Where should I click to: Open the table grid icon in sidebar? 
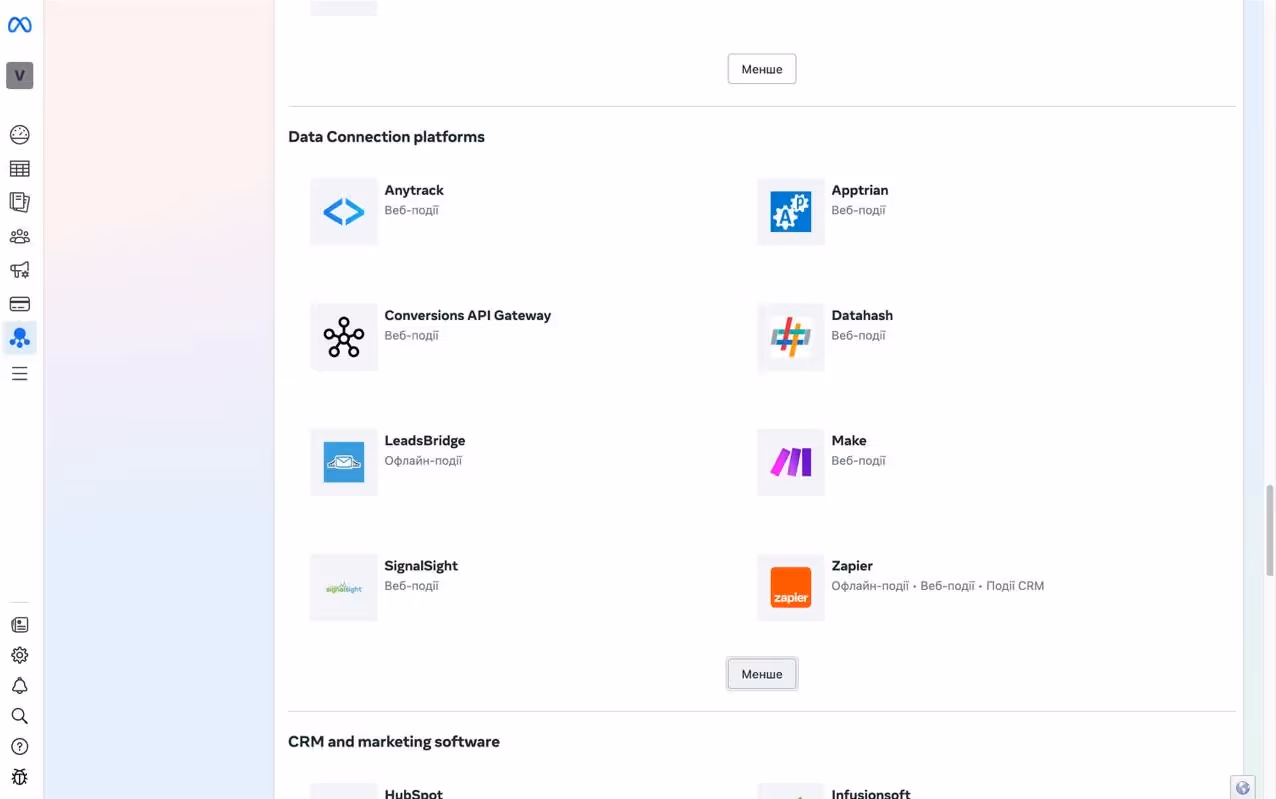(19, 169)
